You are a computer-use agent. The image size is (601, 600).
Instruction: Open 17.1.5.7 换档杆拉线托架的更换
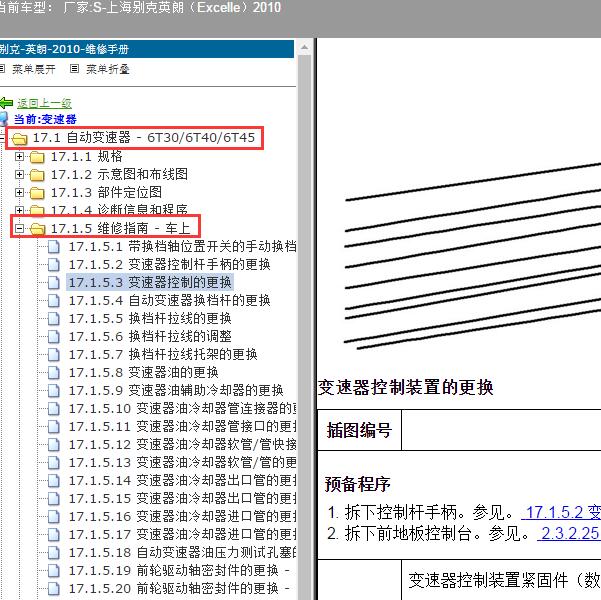coord(163,355)
